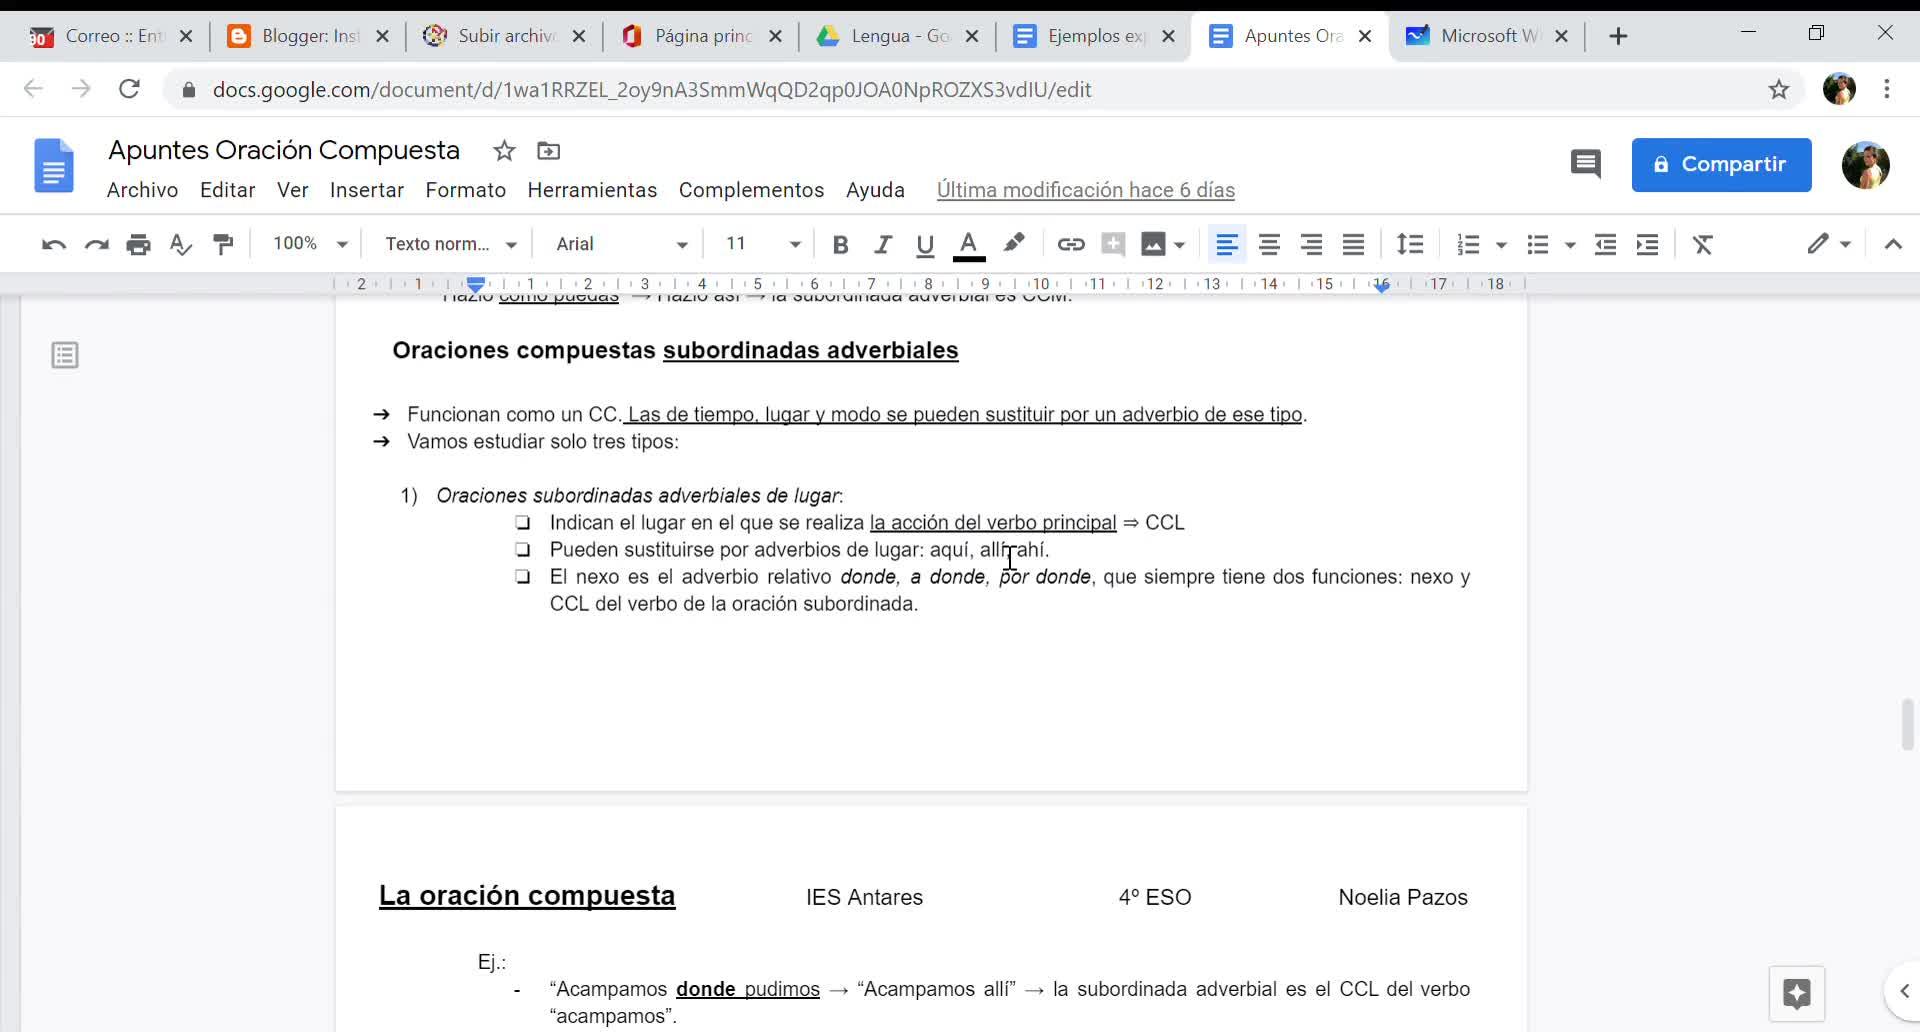The height and width of the screenshot is (1032, 1920).
Task: Open the Explore star button
Action: point(1797,993)
